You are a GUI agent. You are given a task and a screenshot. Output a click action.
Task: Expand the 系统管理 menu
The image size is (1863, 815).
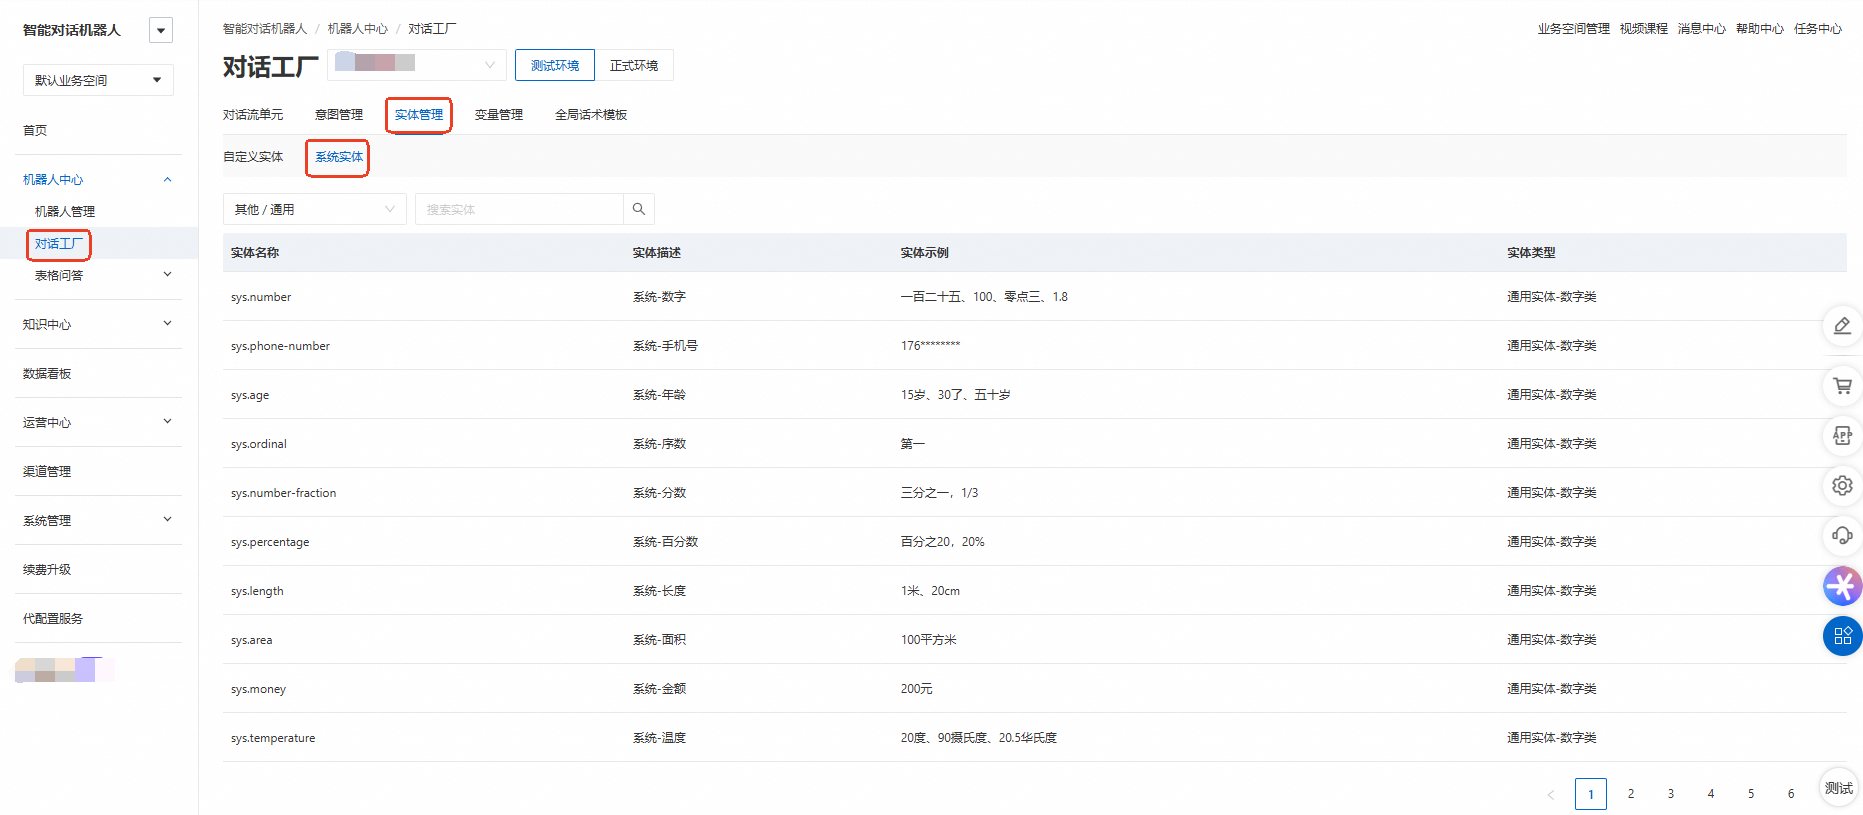[x=167, y=519]
